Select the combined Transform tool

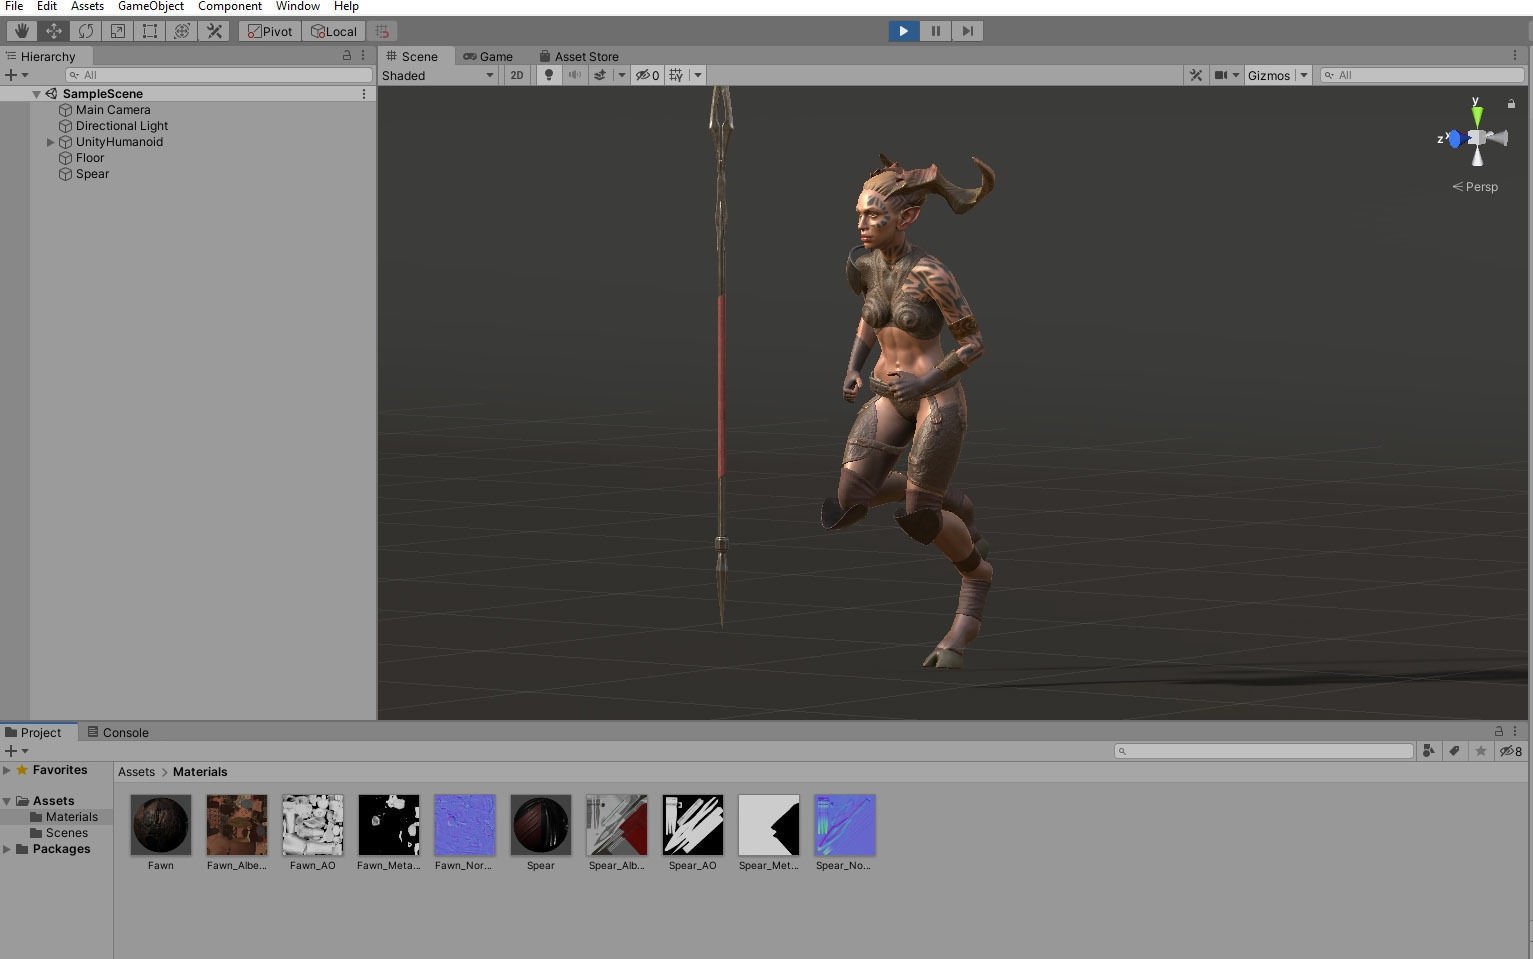[x=181, y=31]
